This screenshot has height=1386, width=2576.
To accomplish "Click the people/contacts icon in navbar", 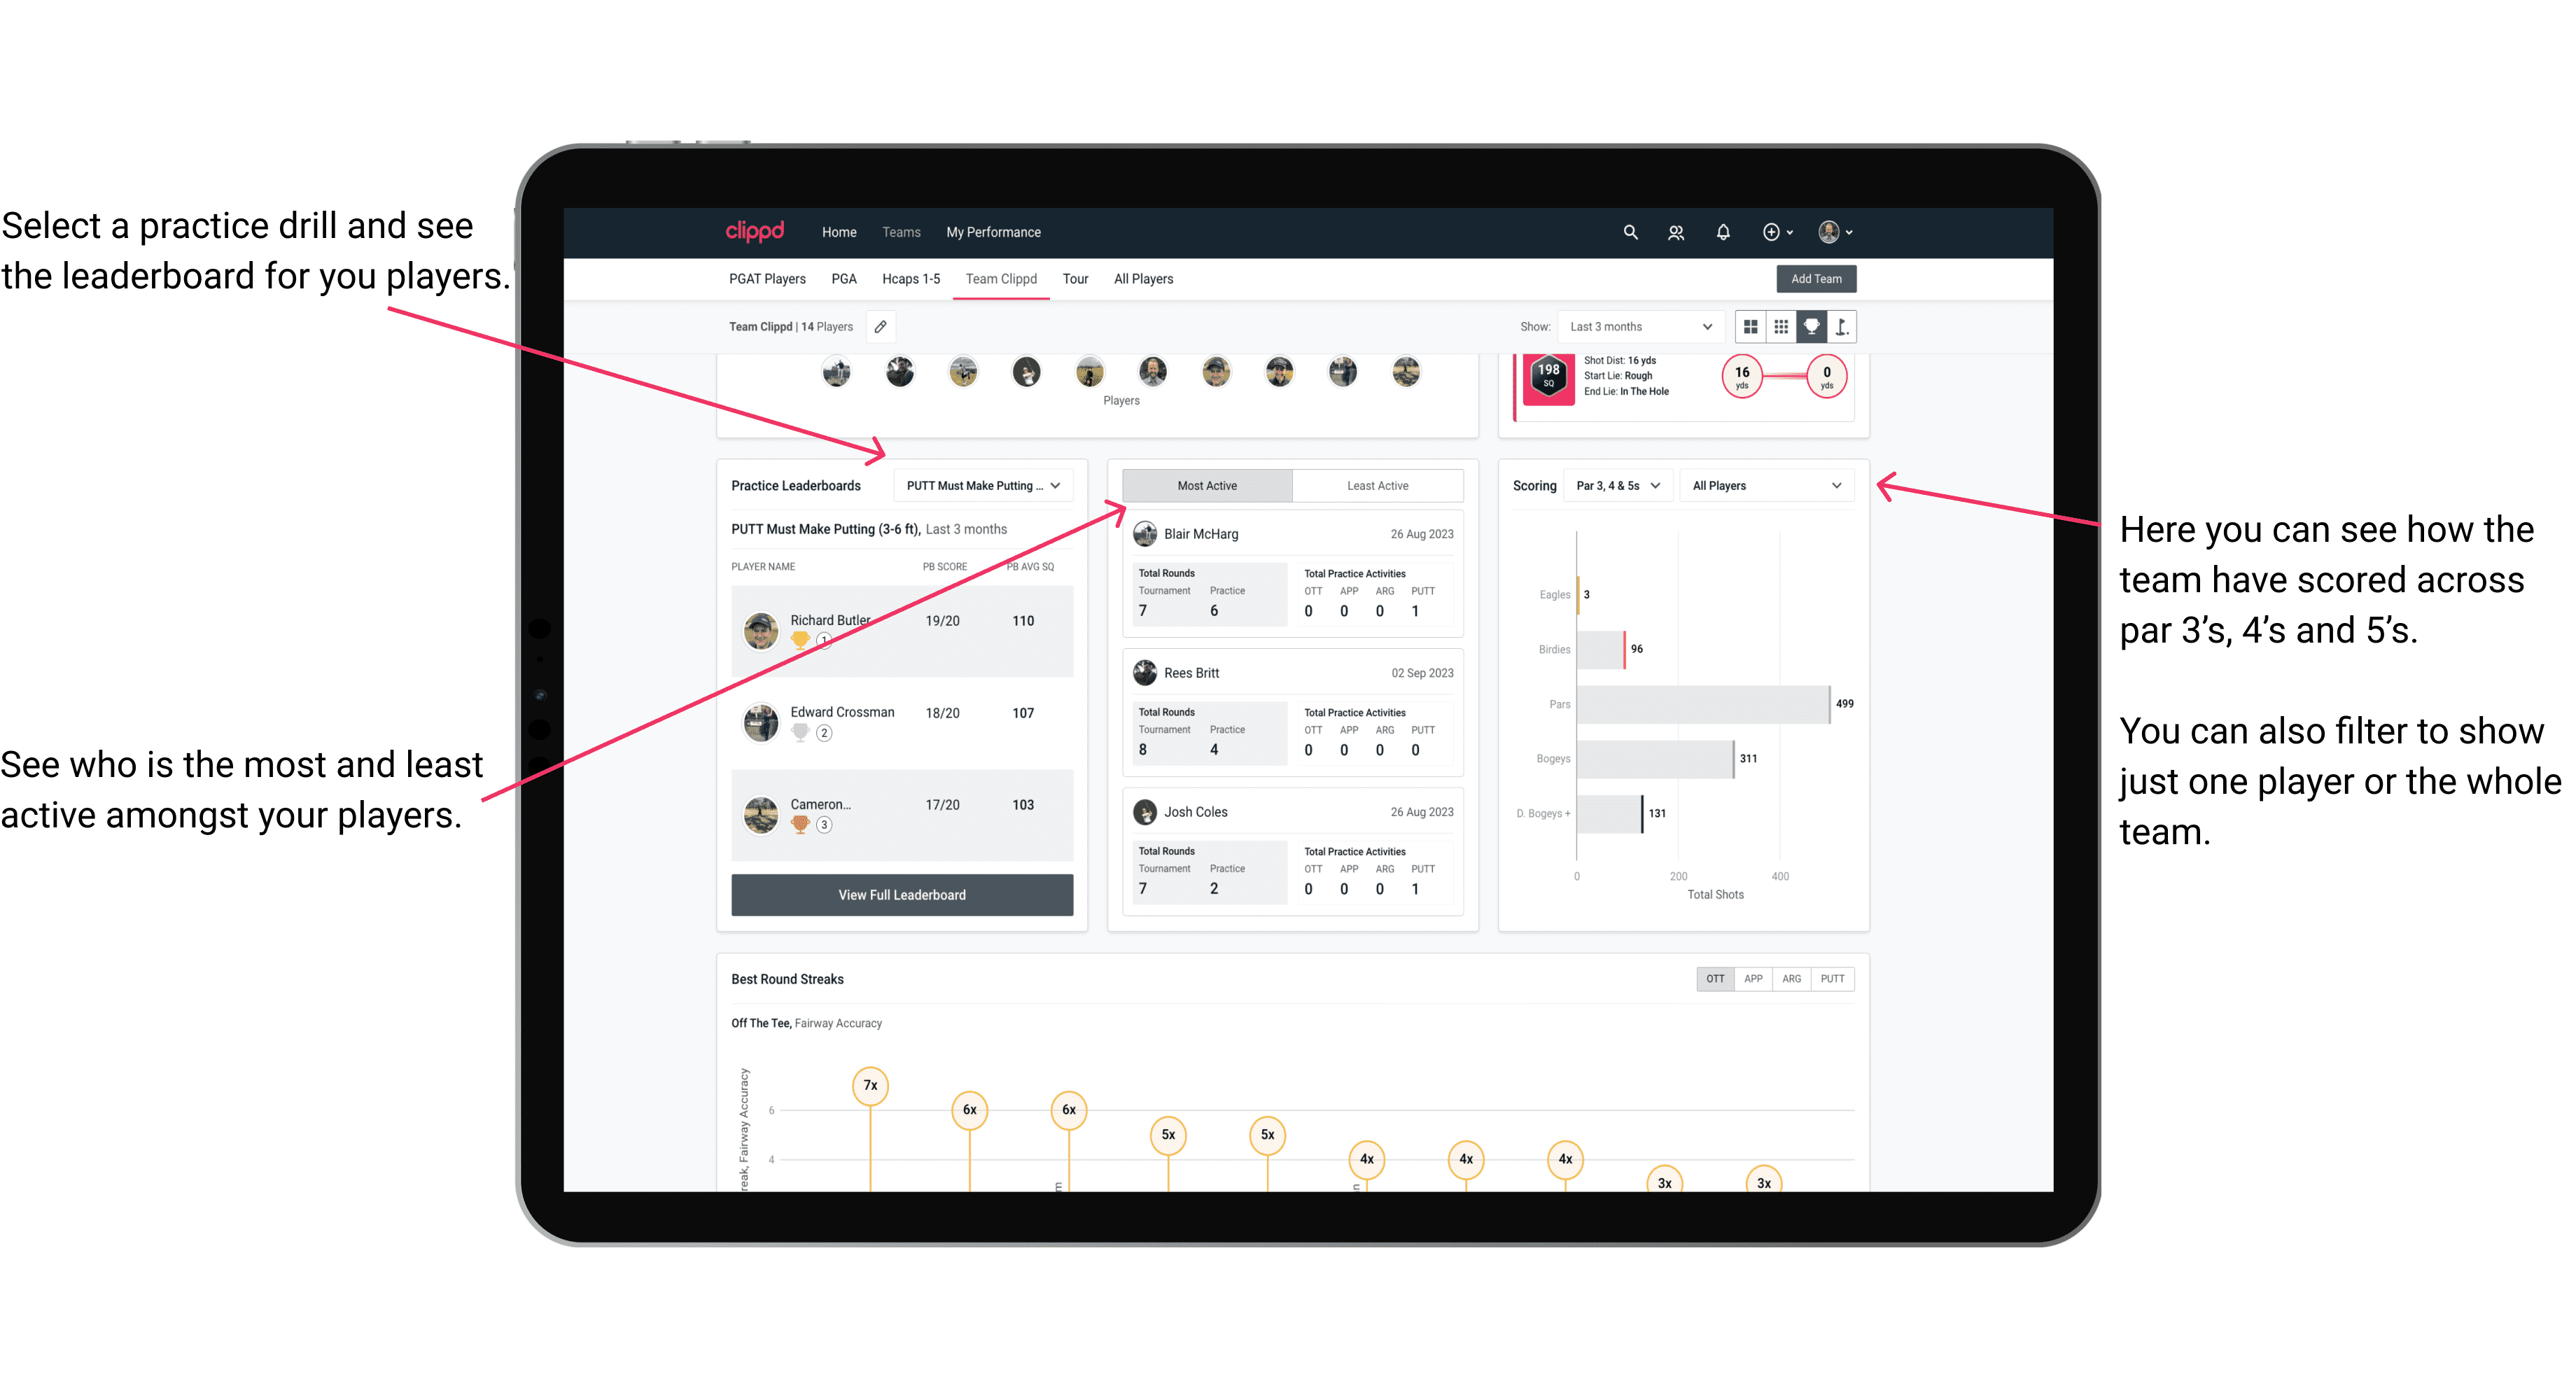I will (1677, 232).
